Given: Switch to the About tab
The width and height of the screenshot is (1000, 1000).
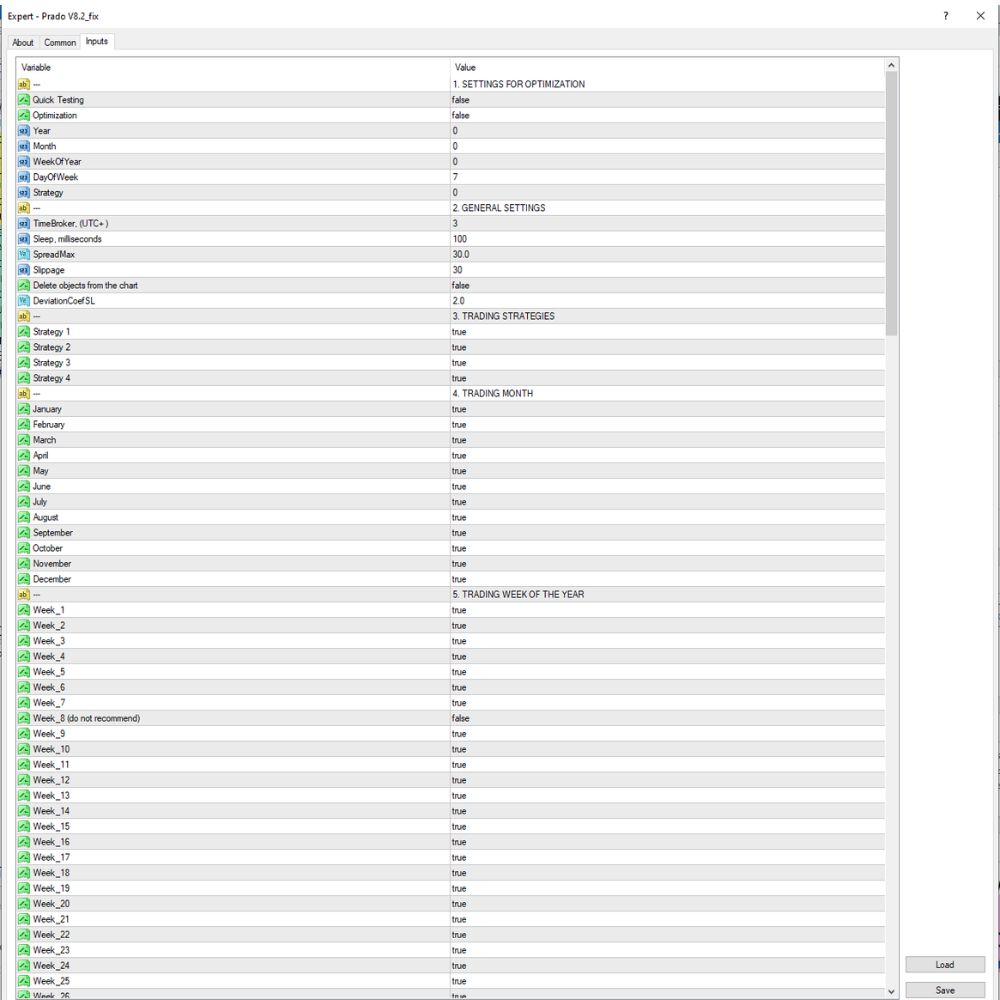Looking at the screenshot, I should click(x=23, y=42).
